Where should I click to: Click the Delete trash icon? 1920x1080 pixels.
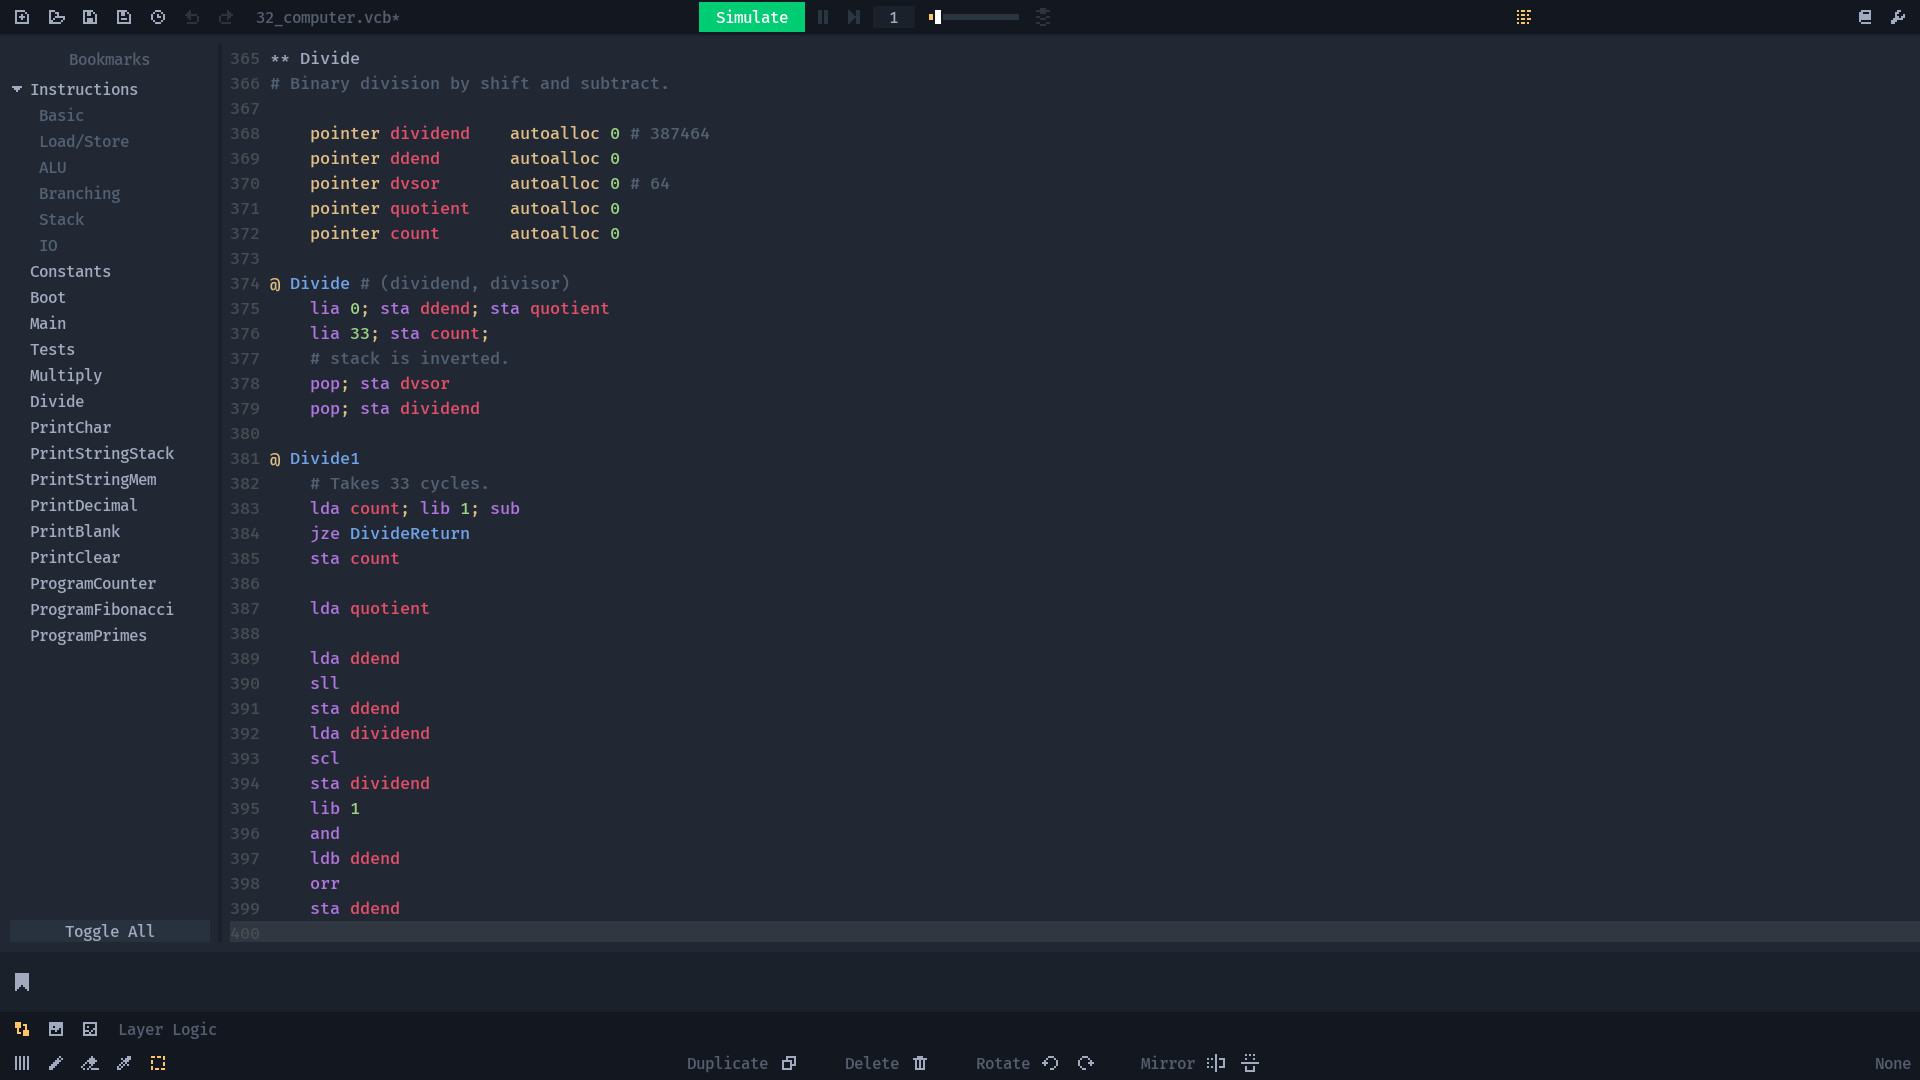coord(920,1063)
